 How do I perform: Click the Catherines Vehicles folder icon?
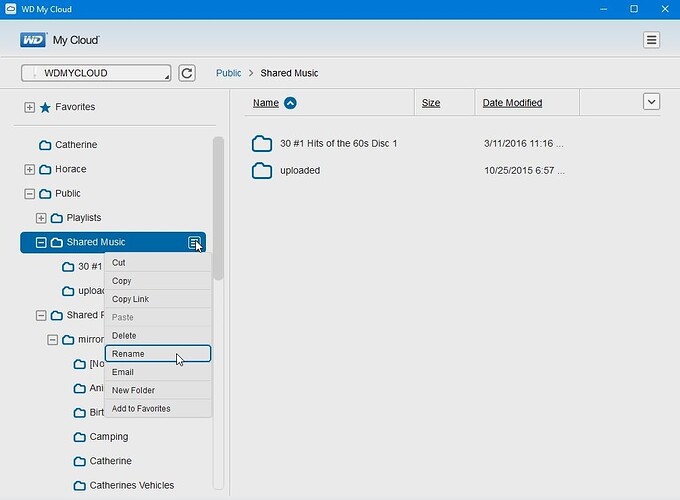79,485
